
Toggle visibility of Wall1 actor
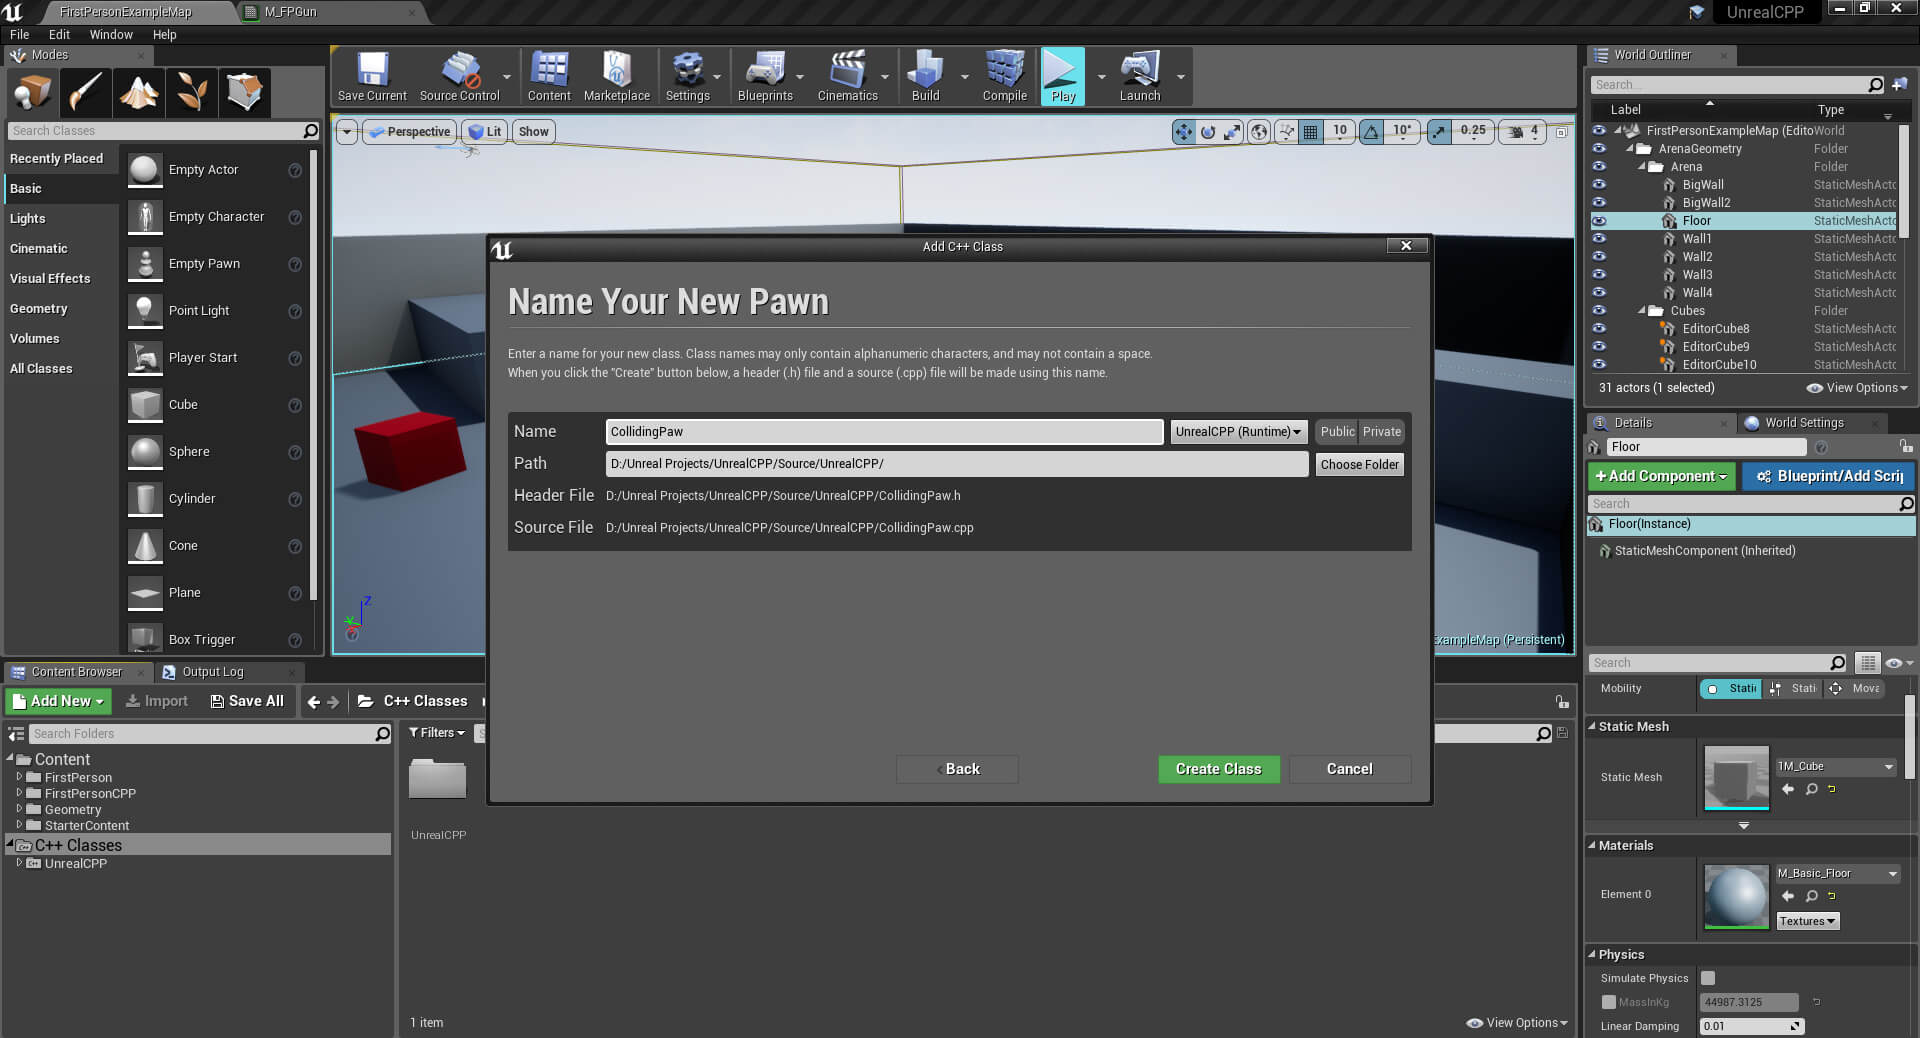pos(1599,239)
